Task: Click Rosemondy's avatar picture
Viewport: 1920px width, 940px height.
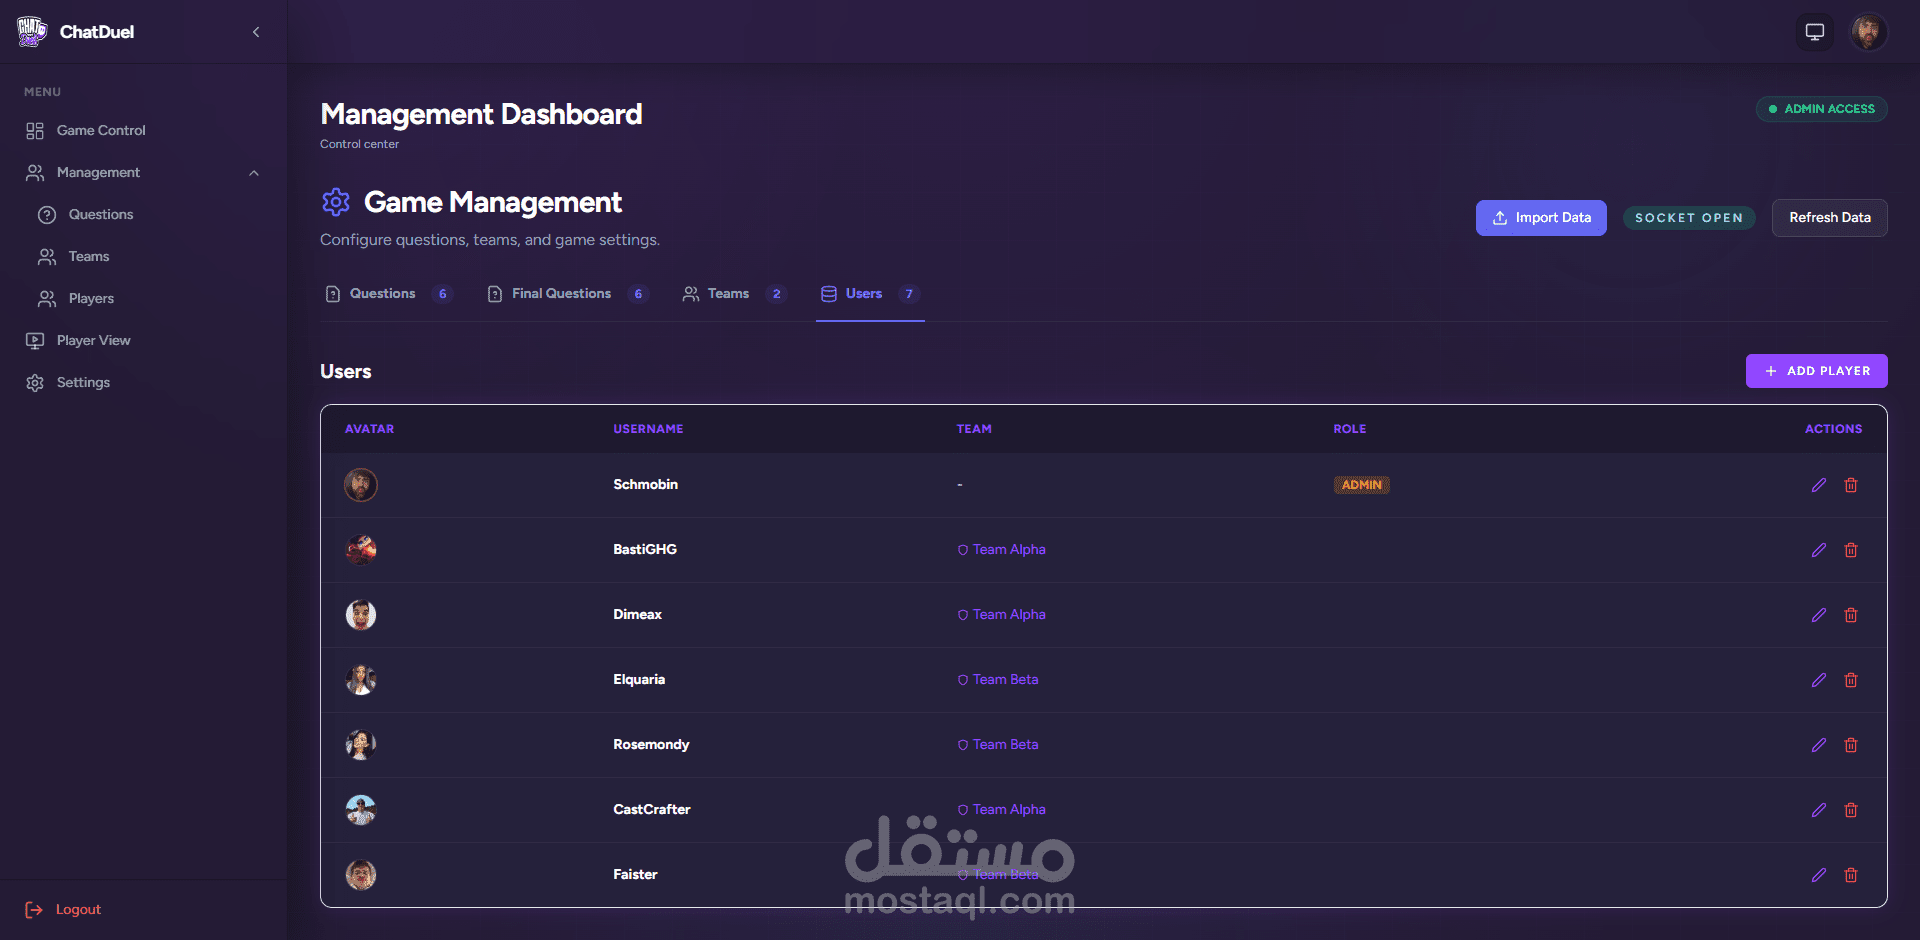Action: coord(361,745)
